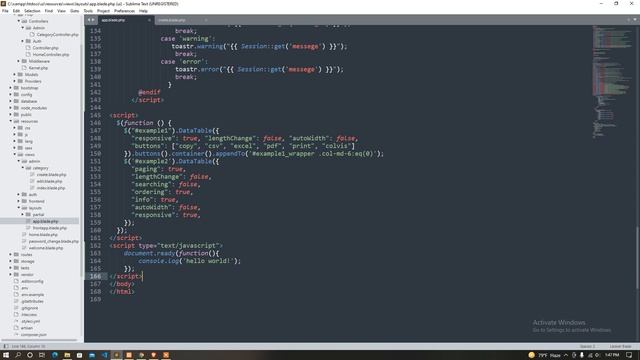
Task: Open the artisan file
Action: [x=27, y=328]
